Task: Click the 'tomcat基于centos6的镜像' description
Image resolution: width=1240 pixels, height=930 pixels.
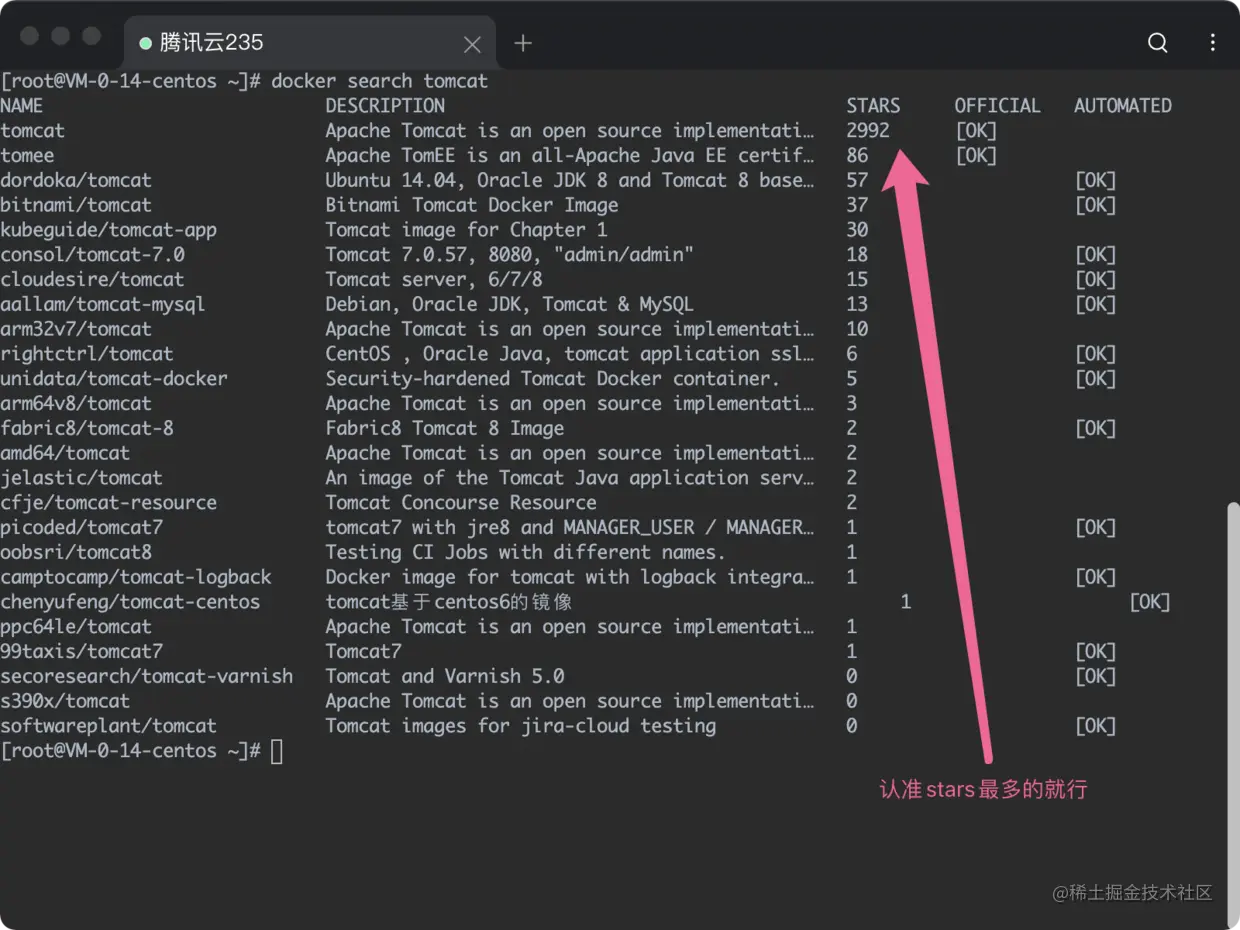Action: (449, 602)
